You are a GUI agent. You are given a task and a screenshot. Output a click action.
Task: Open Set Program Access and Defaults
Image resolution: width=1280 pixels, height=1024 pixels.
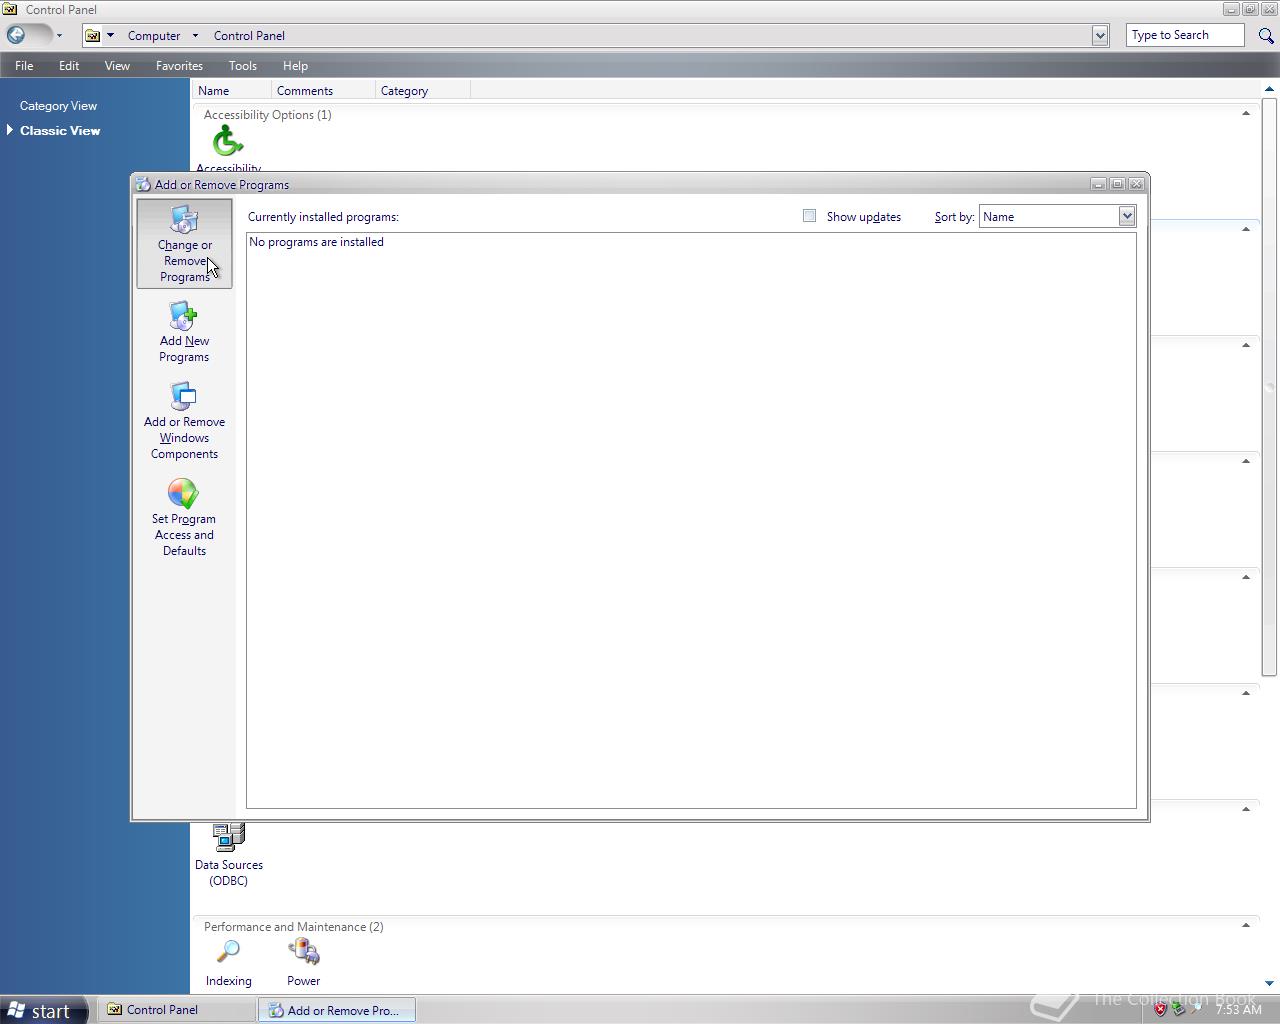pyautogui.click(x=184, y=518)
